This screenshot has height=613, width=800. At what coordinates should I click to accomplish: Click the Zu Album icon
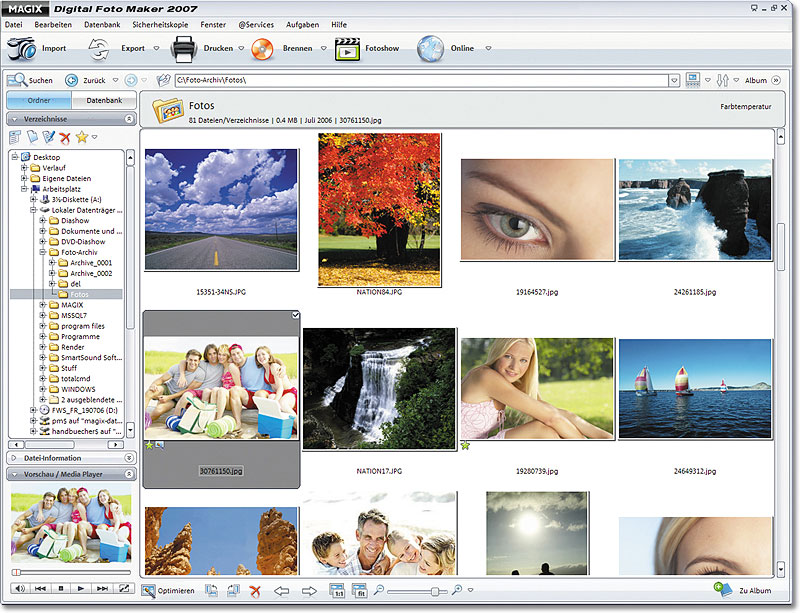723,590
